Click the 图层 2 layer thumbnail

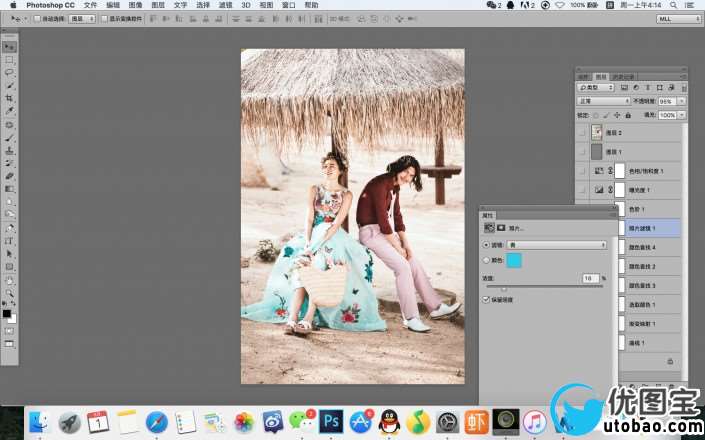click(x=596, y=133)
